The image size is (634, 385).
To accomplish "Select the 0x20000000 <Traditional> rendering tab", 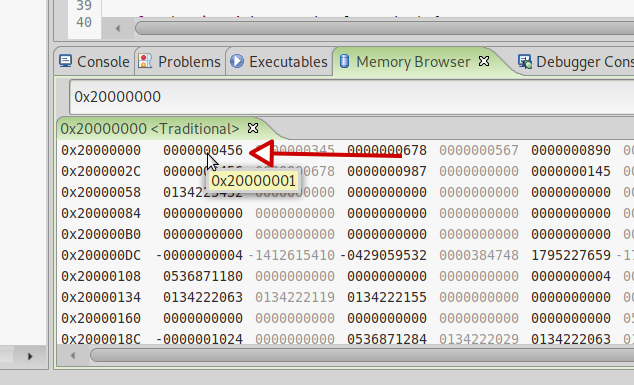I will click(x=150, y=129).
